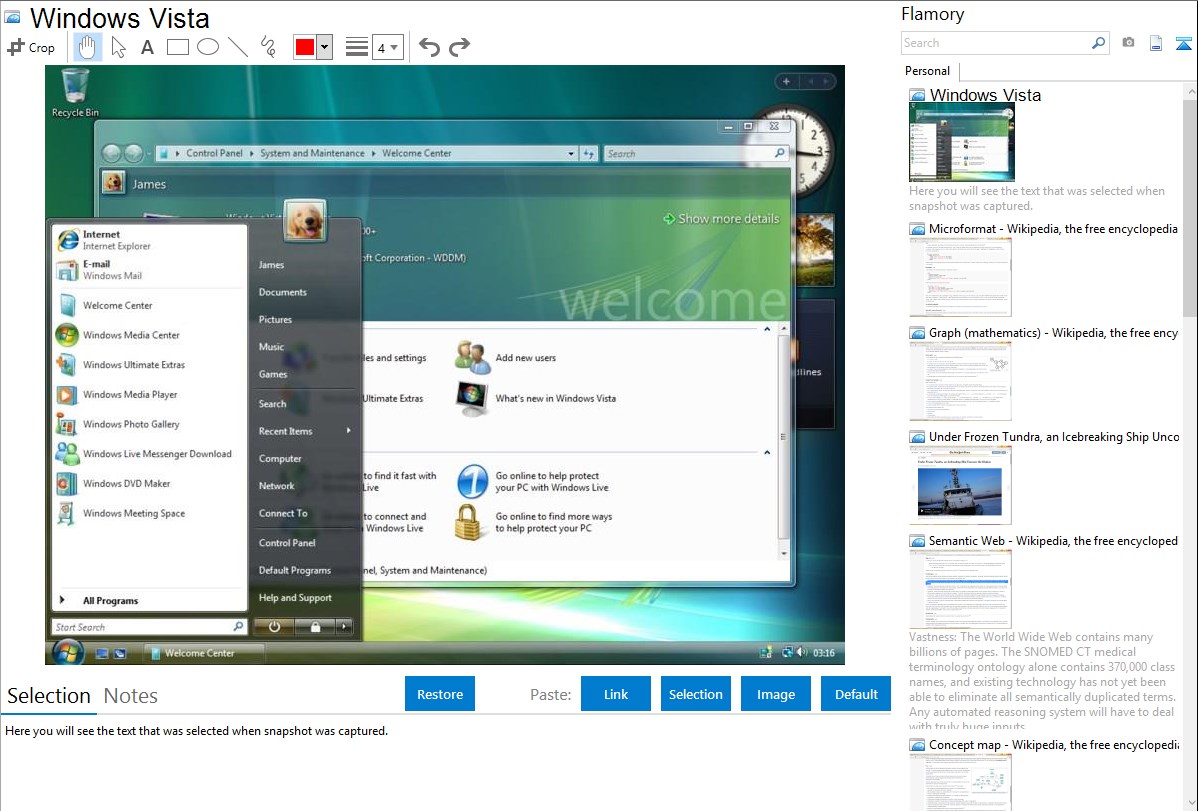Click the red color swatch

(x=305, y=47)
